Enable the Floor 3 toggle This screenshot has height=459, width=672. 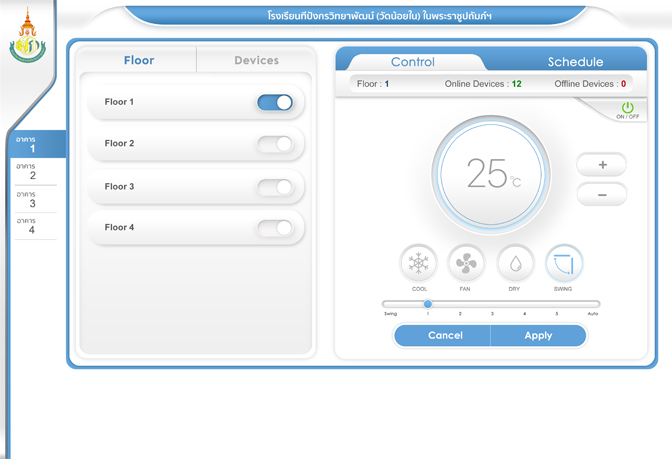[275, 187]
